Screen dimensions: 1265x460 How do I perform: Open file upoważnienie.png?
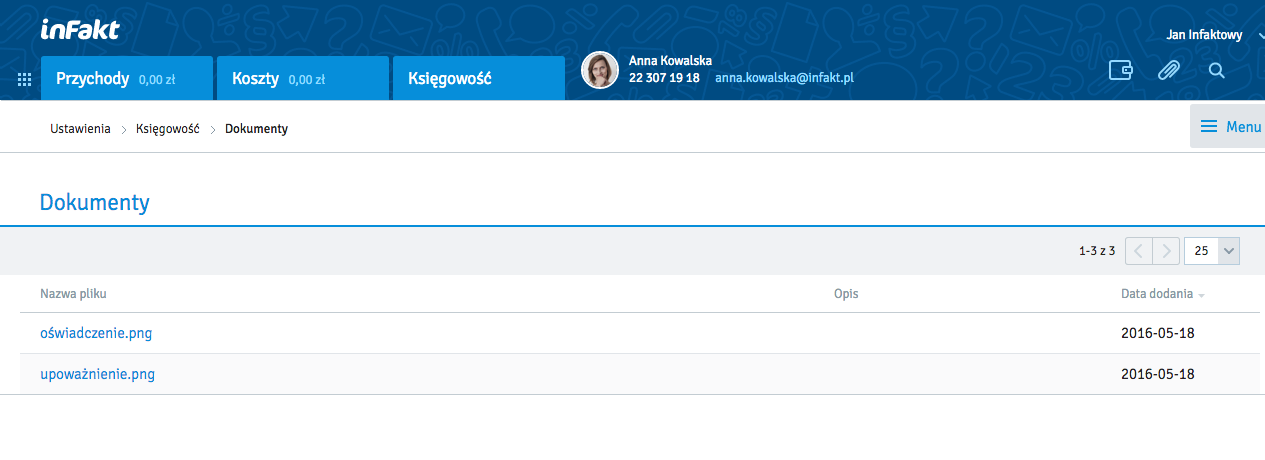[97, 374]
